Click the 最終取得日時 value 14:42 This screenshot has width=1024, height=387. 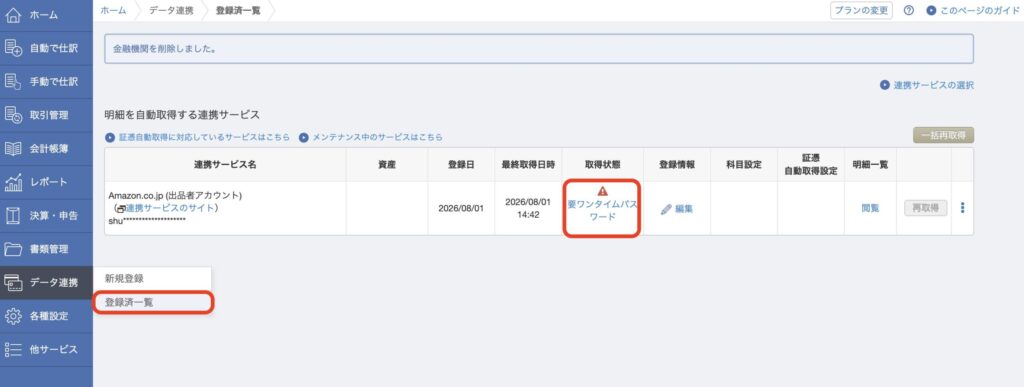(528, 215)
